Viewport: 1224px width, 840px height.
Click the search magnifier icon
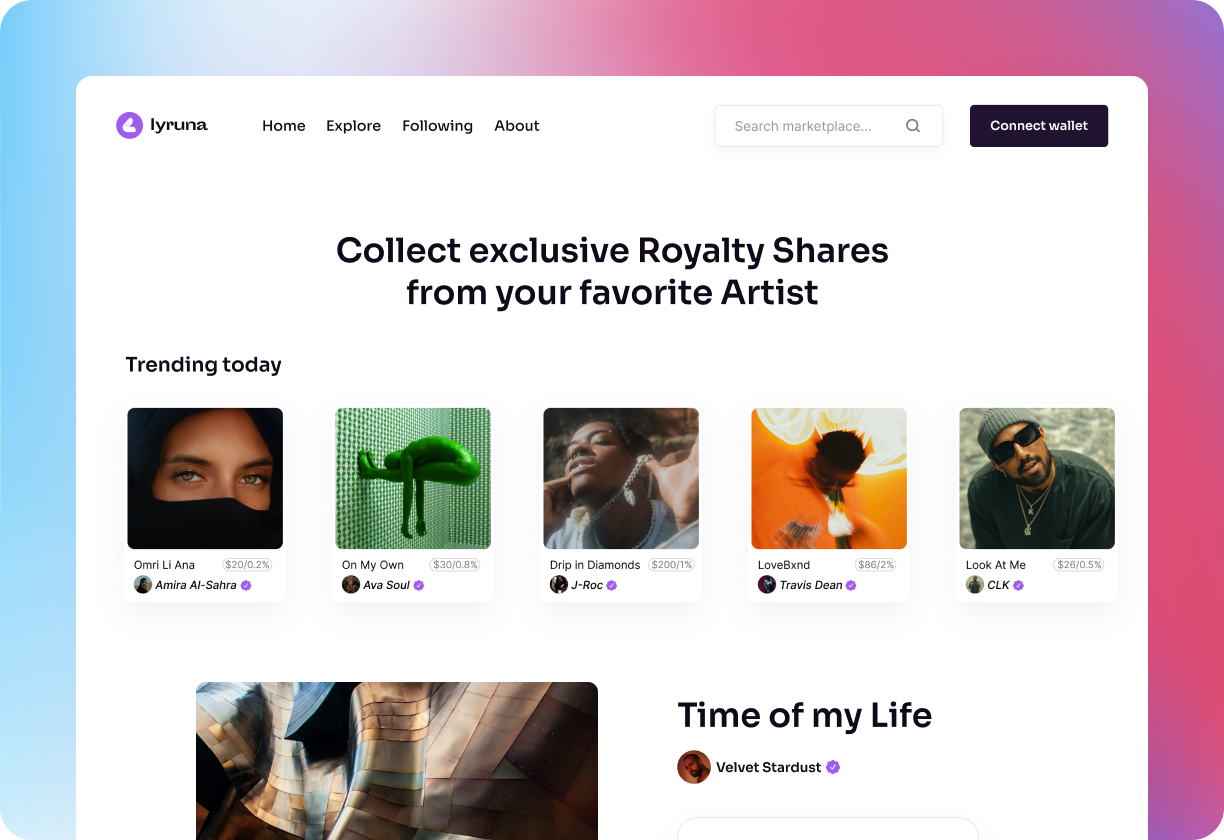click(x=912, y=126)
